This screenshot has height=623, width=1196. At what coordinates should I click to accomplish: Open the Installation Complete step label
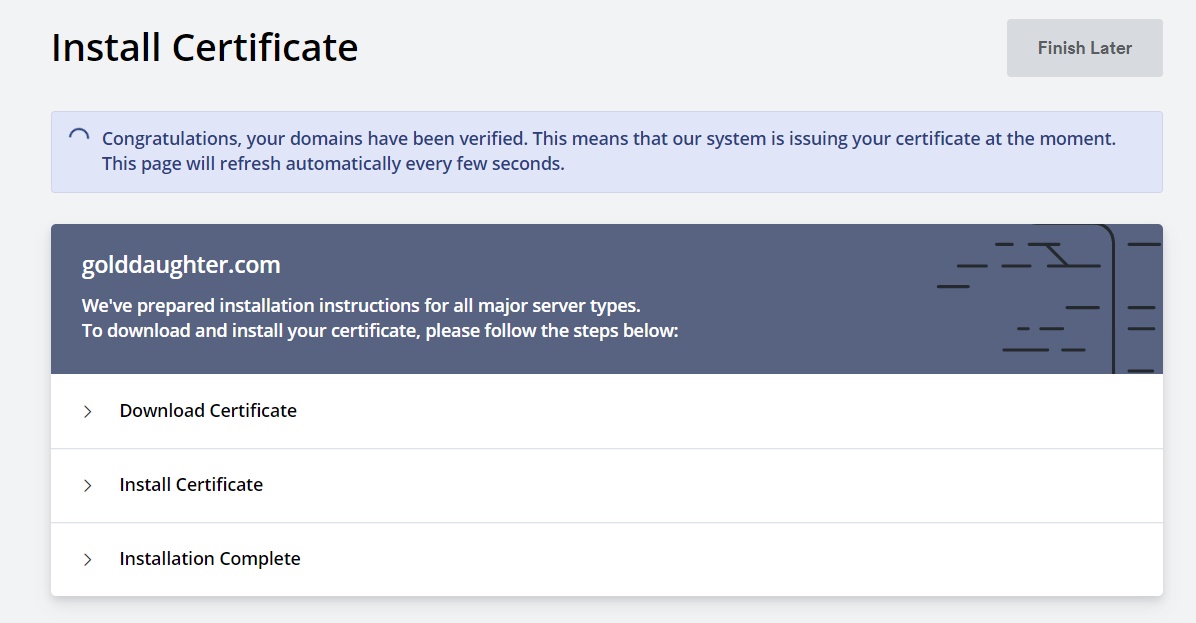(x=210, y=559)
